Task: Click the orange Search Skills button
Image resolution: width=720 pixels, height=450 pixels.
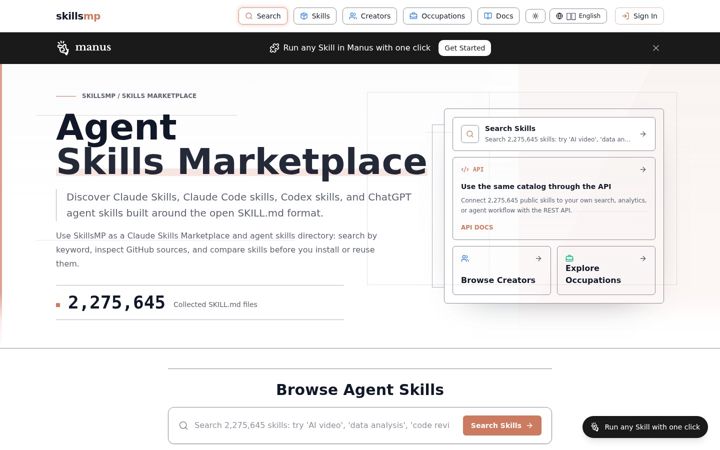Action: 502,426
